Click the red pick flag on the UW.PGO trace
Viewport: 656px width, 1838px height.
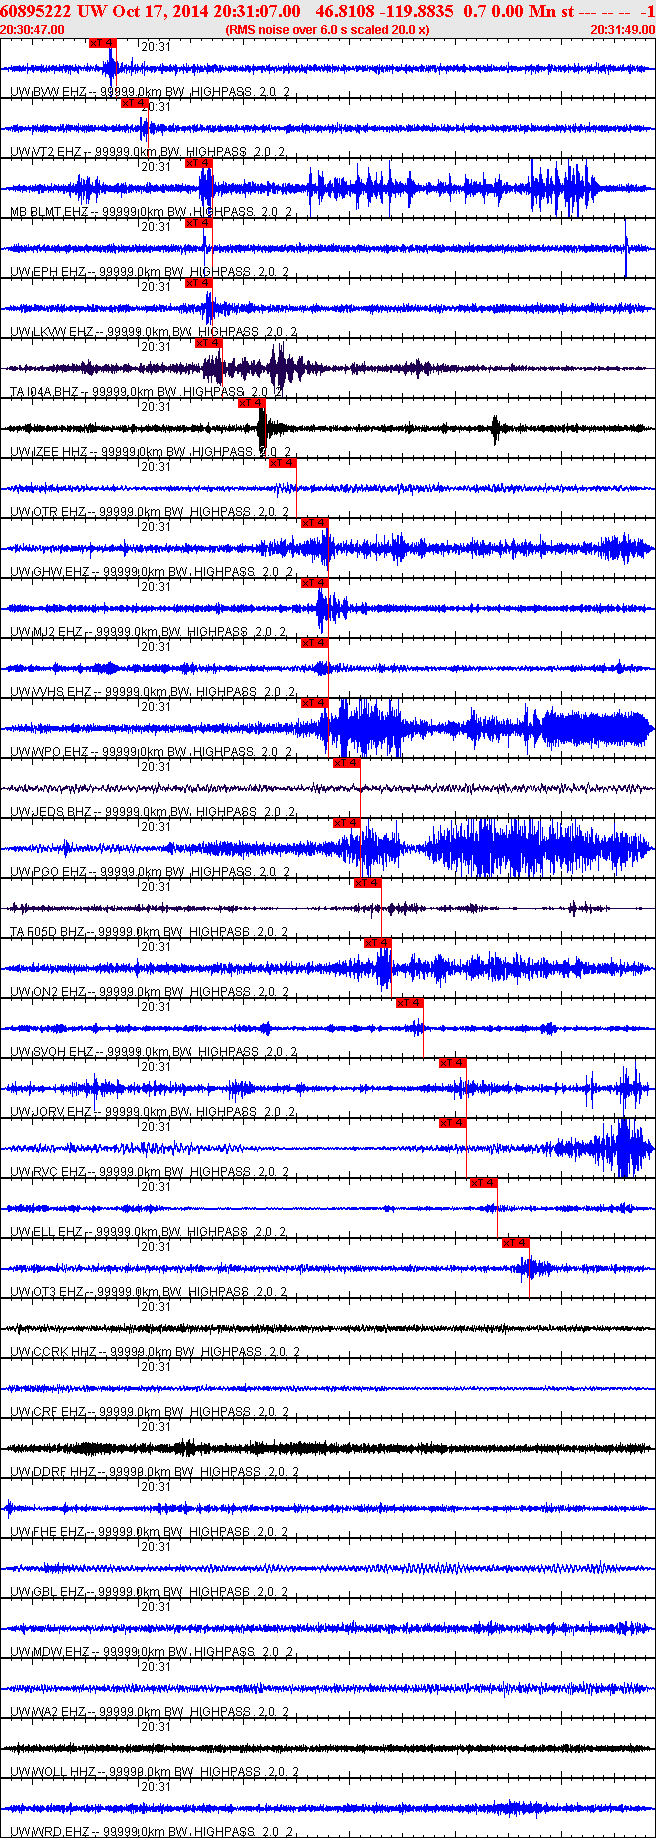[347, 823]
